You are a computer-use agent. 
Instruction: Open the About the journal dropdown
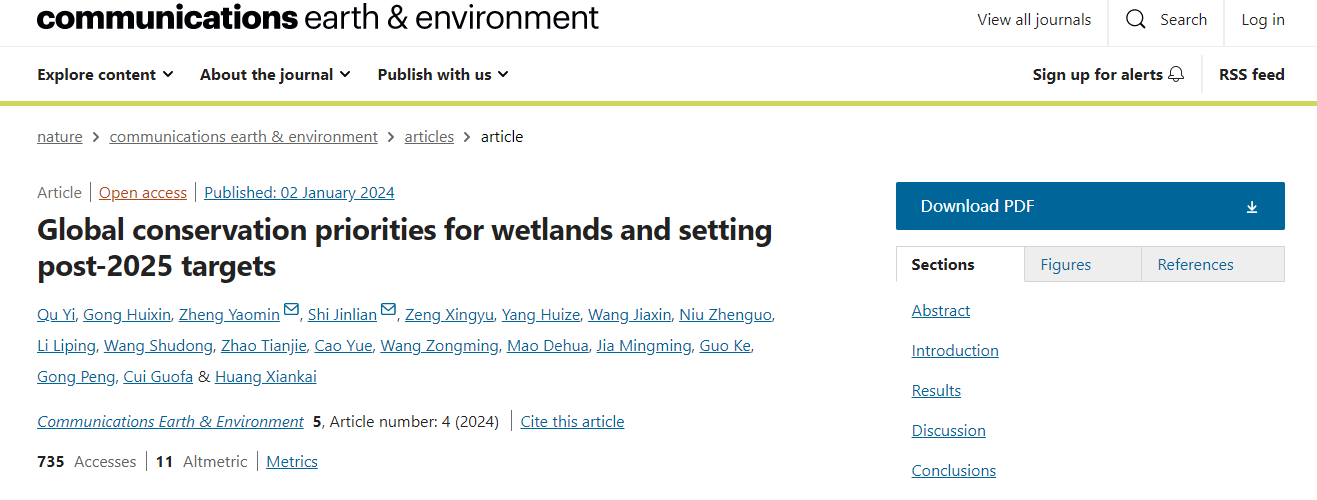click(x=275, y=74)
